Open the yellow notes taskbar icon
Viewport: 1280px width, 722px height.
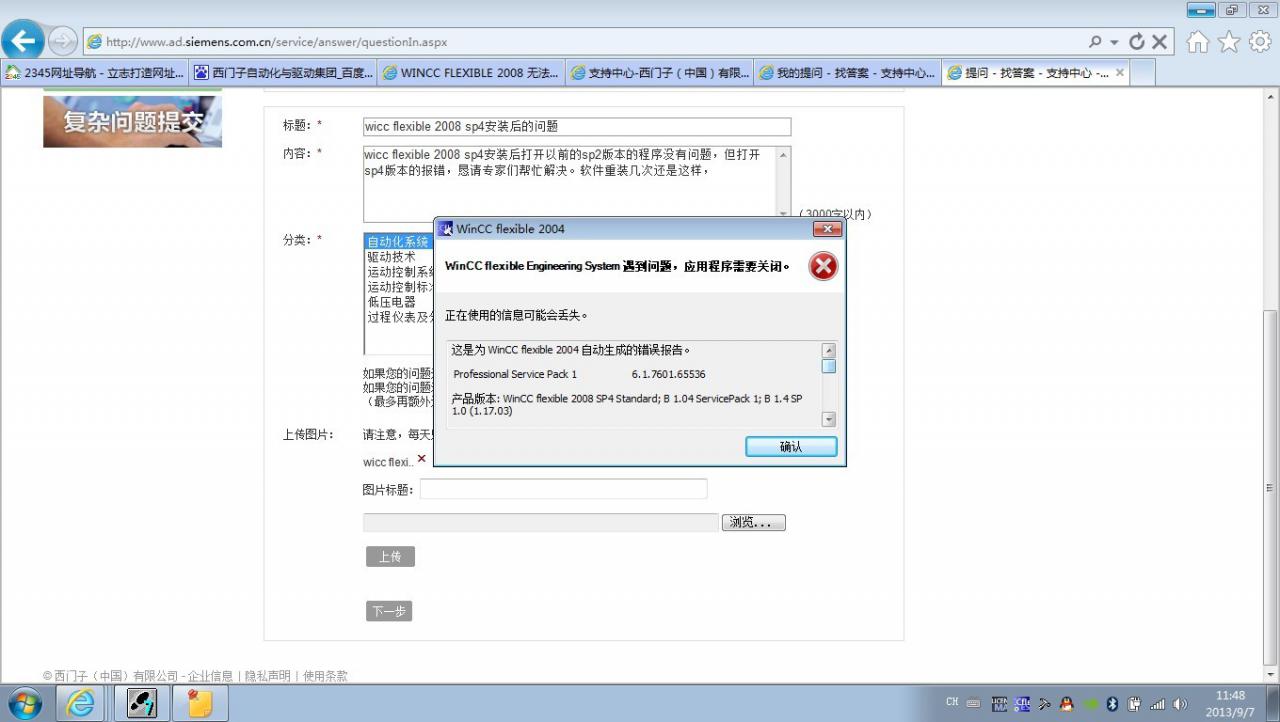pos(200,704)
